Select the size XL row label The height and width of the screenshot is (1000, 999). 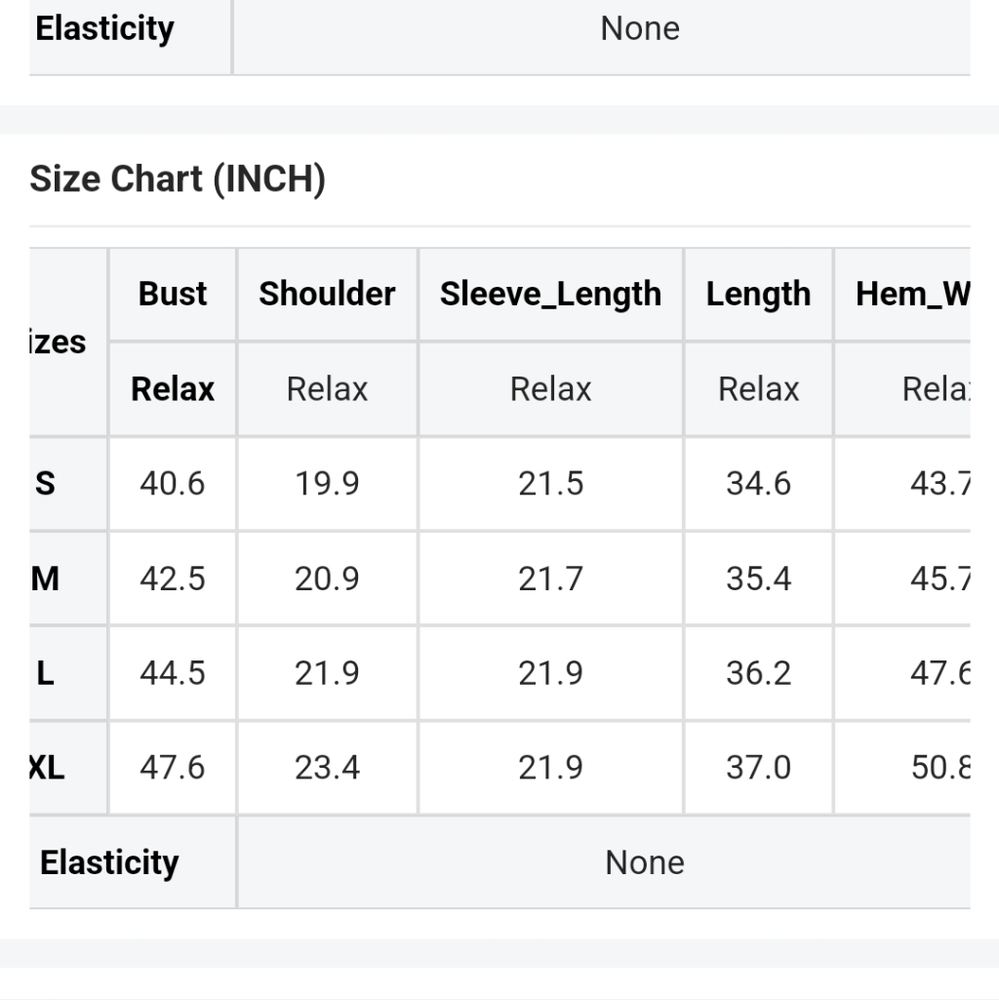46,768
